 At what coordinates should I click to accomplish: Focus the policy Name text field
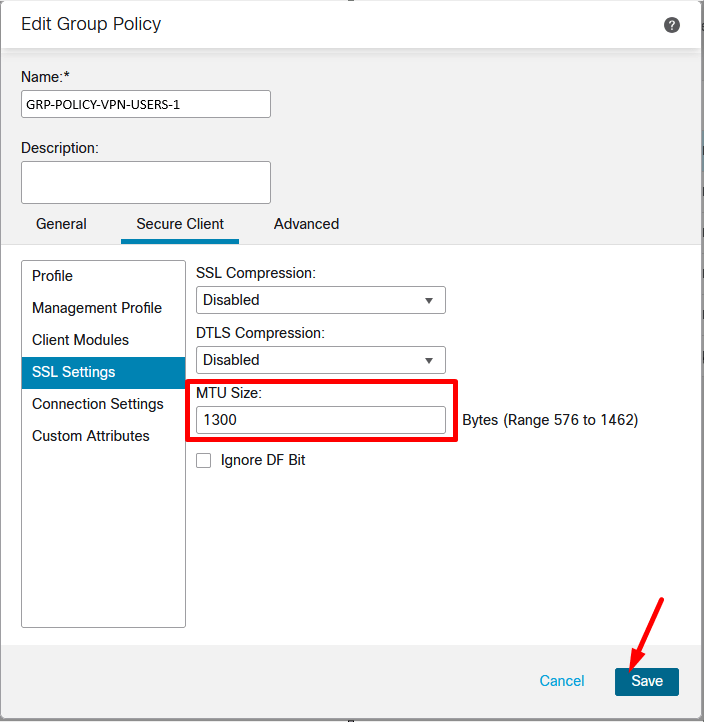tap(146, 104)
